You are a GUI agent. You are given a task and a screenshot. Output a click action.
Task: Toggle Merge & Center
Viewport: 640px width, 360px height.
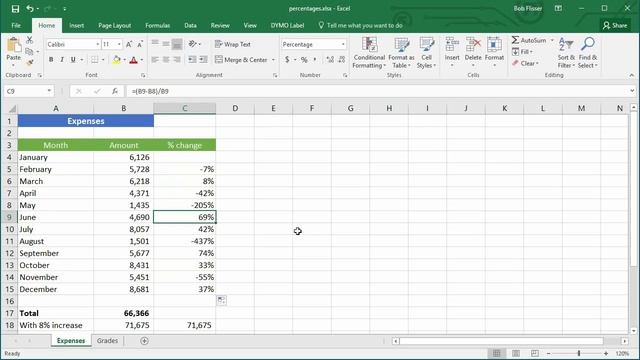[x=241, y=60]
